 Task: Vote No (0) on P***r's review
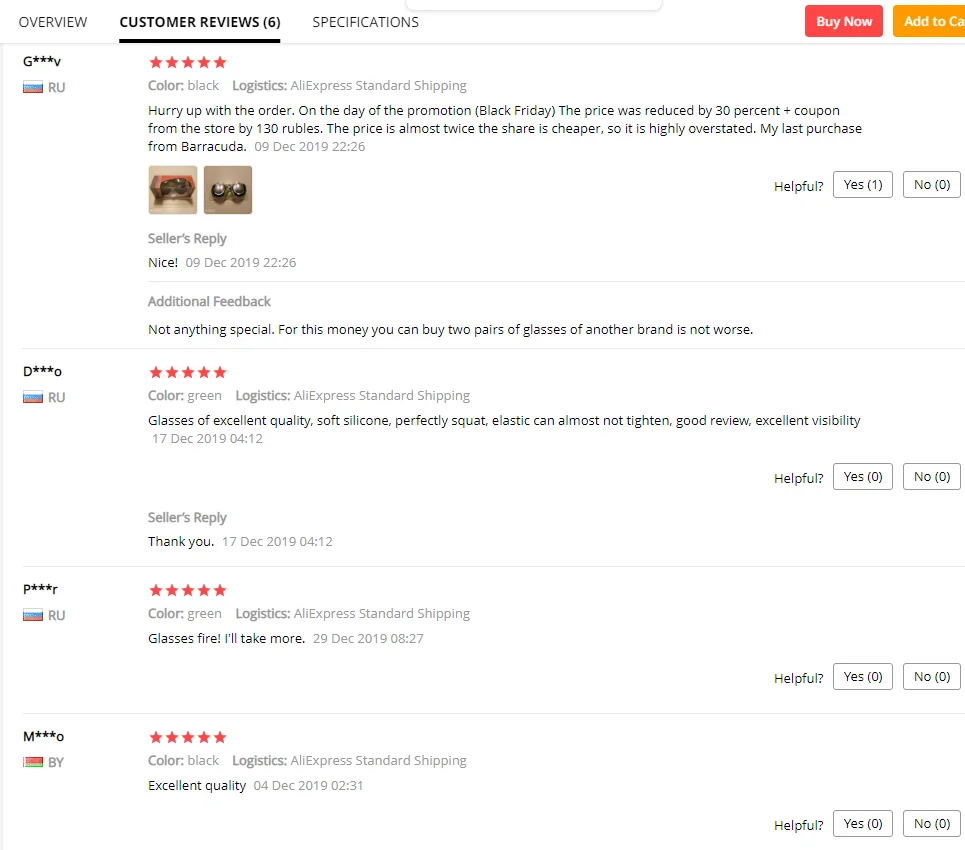[x=932, y=676]
